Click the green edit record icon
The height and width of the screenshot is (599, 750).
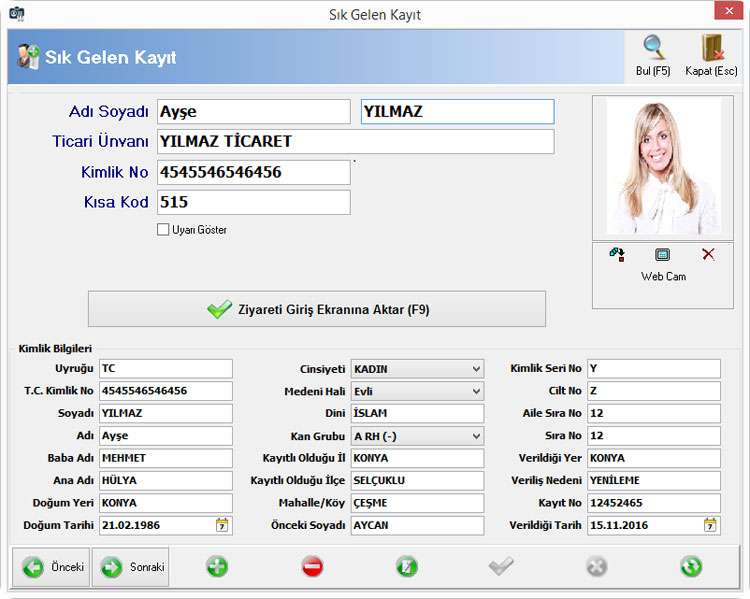[407, 567]
